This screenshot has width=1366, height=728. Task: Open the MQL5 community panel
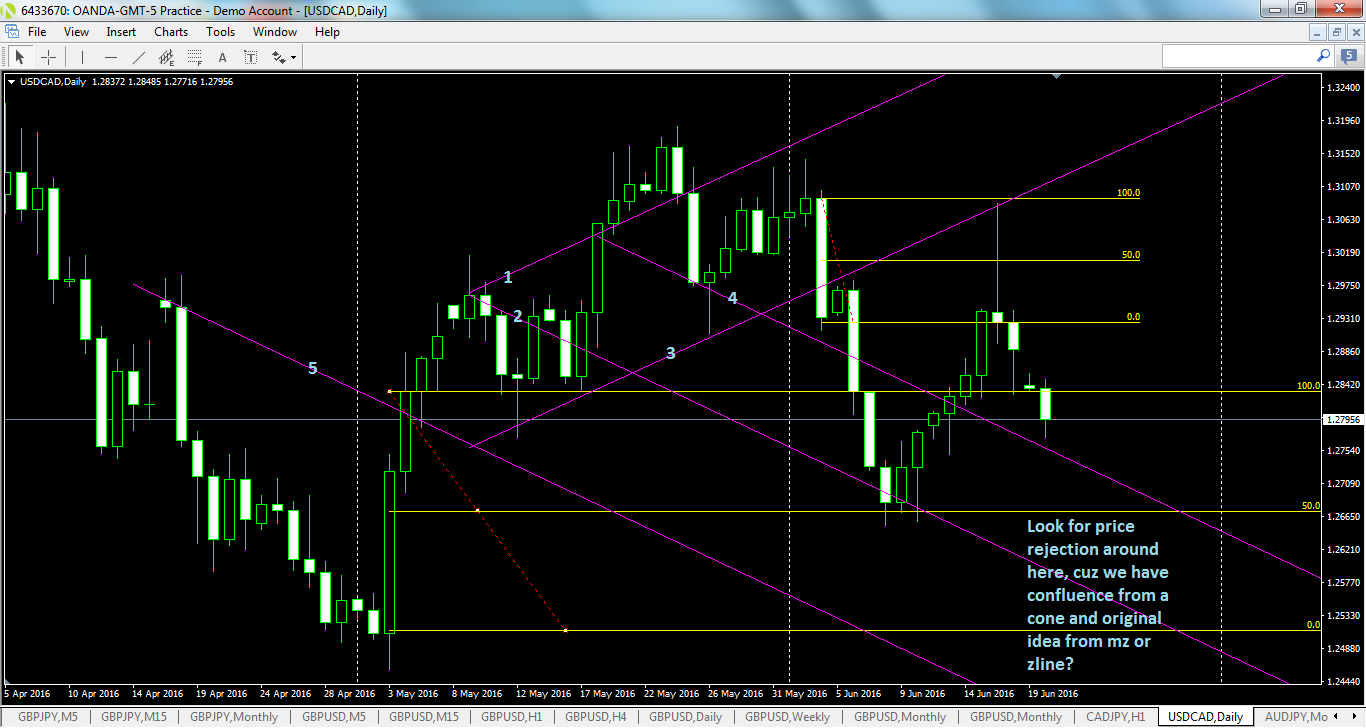click(1347, 56)
